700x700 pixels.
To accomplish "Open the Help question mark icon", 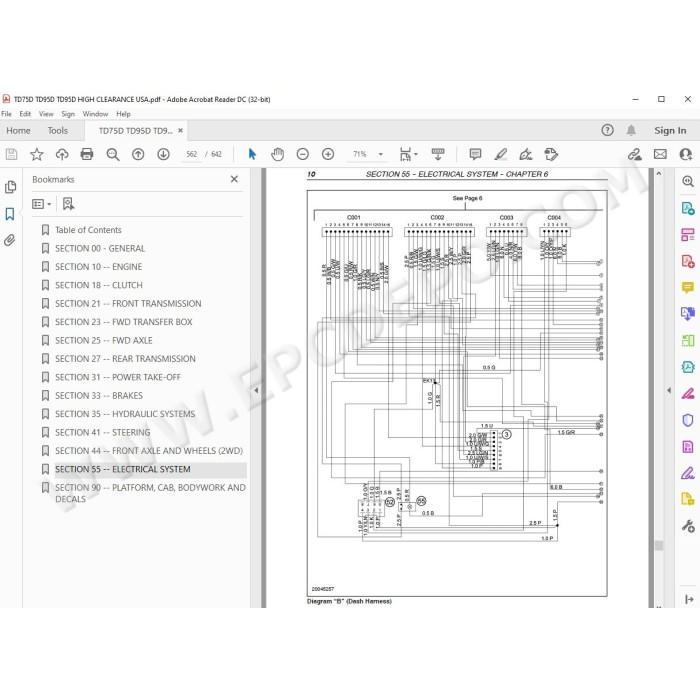I will tap(607, 130).
